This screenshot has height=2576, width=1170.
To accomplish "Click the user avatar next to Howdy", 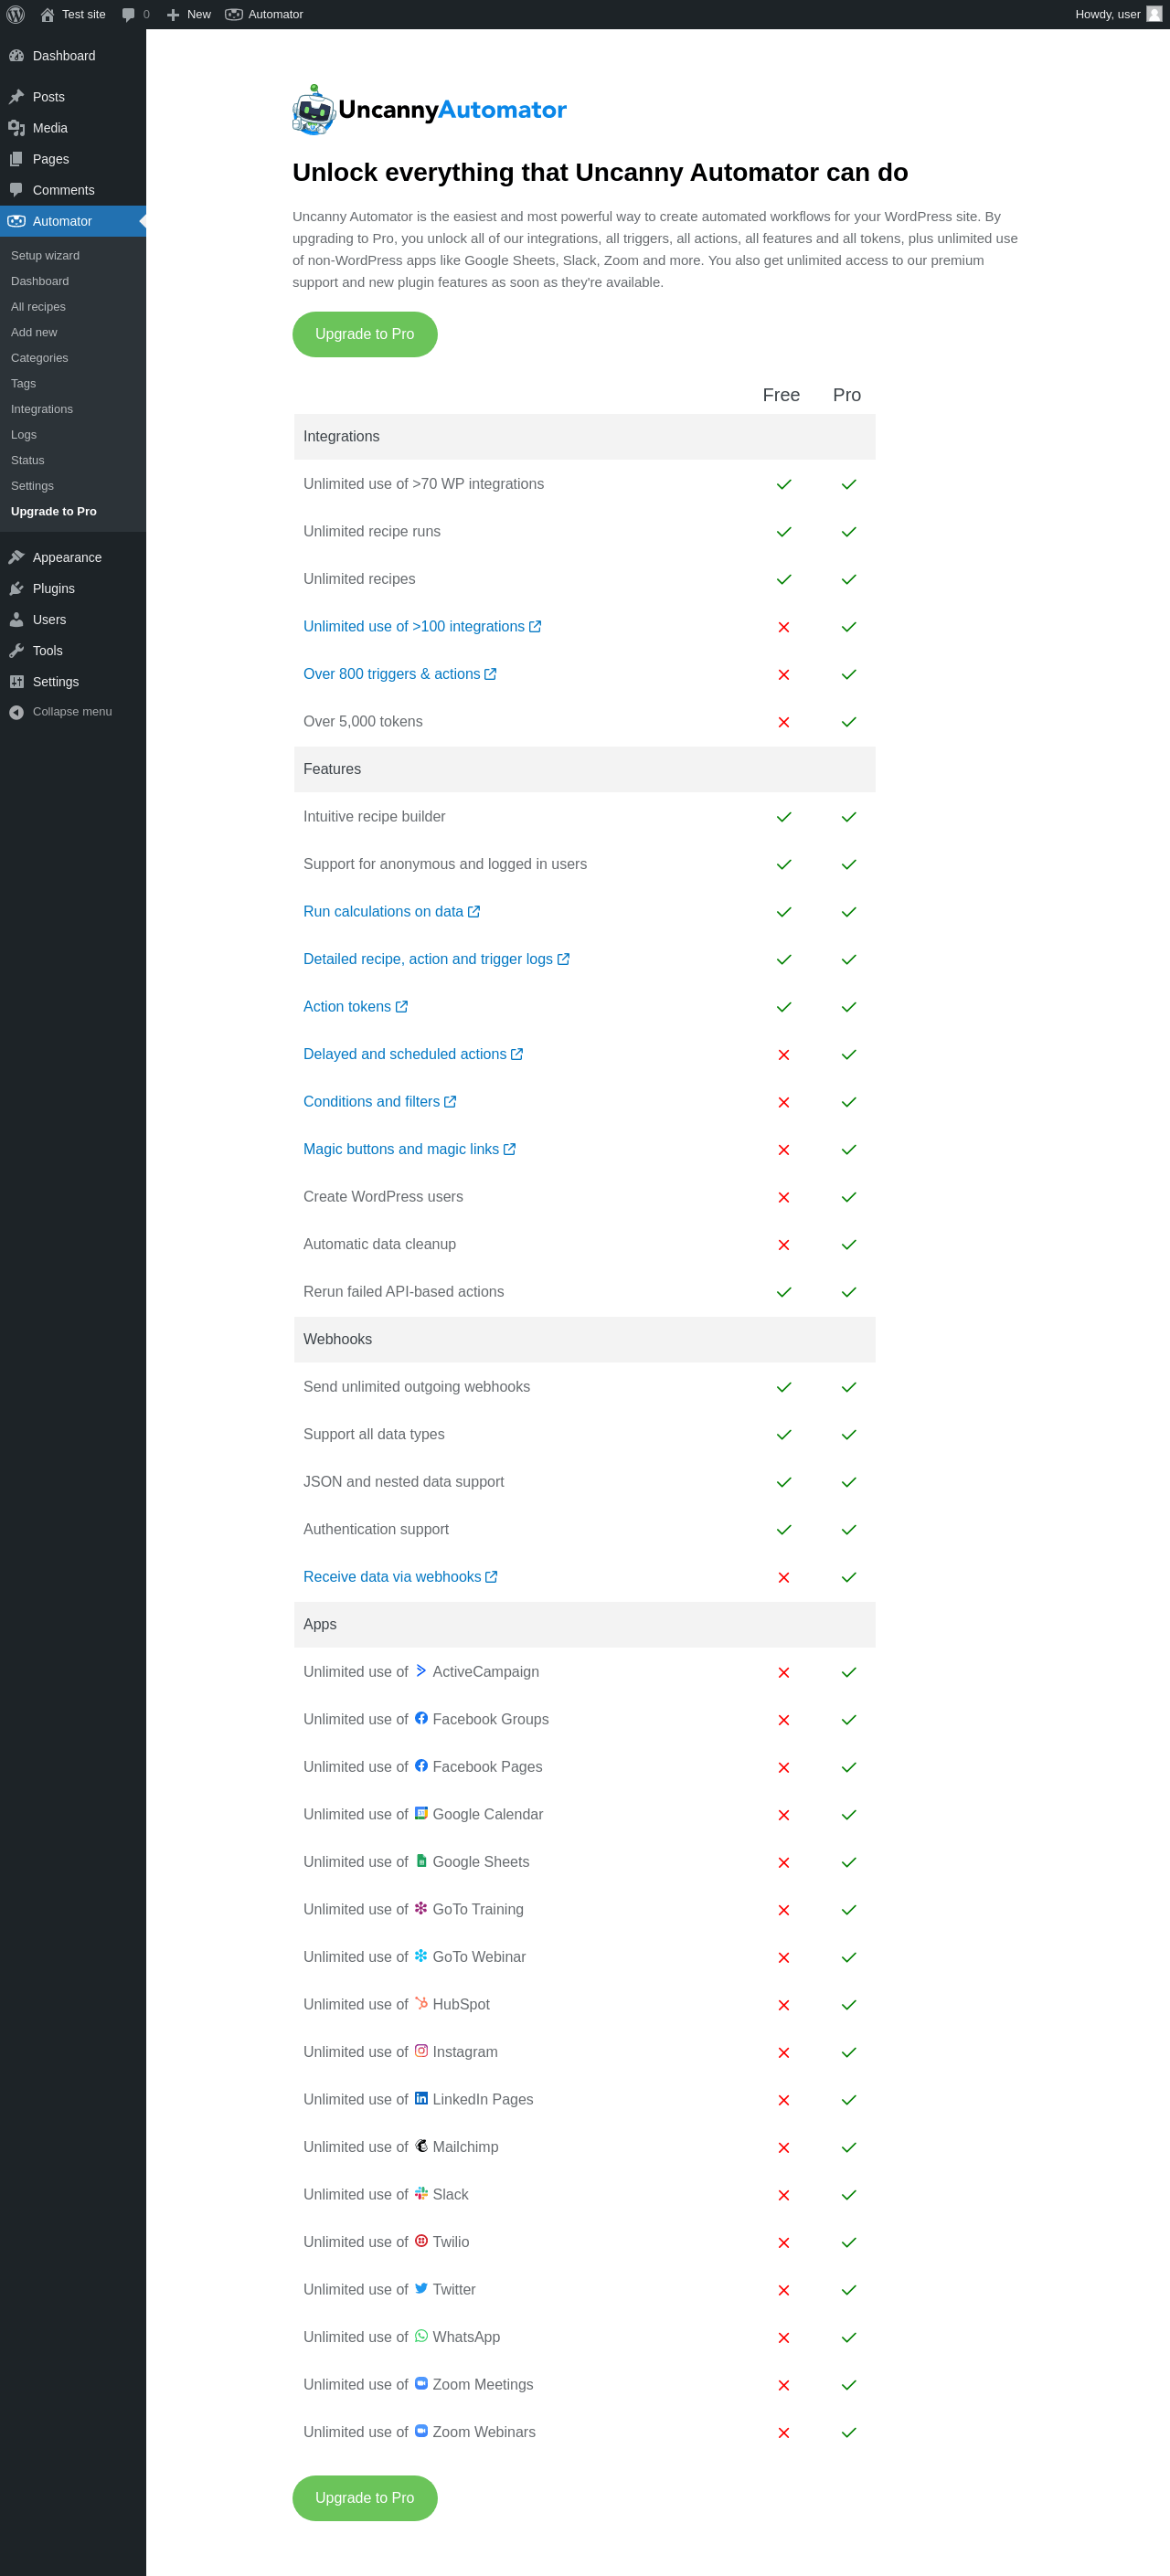I will click(1154, 14).
